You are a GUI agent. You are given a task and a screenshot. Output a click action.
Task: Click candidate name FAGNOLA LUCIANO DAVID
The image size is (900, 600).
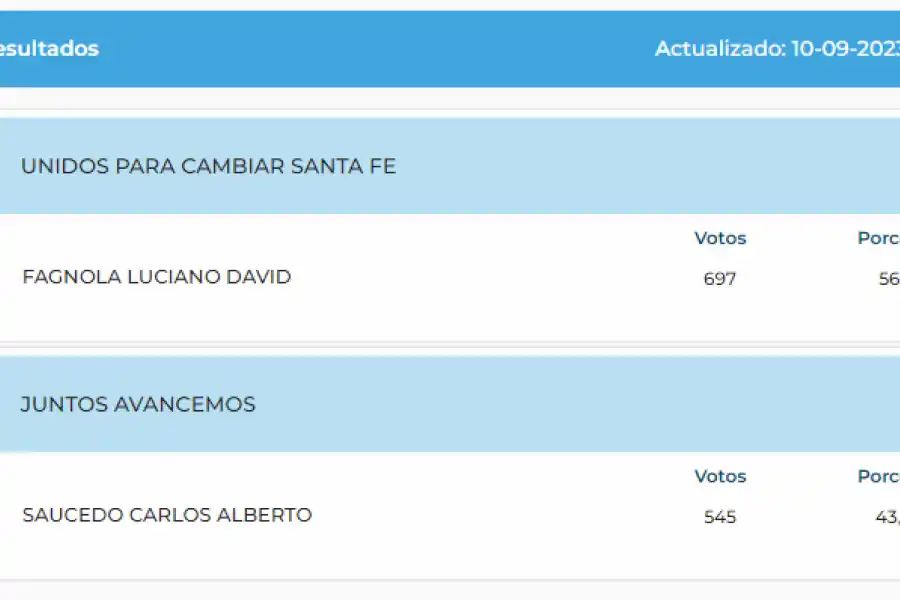[x=156, y=277]
